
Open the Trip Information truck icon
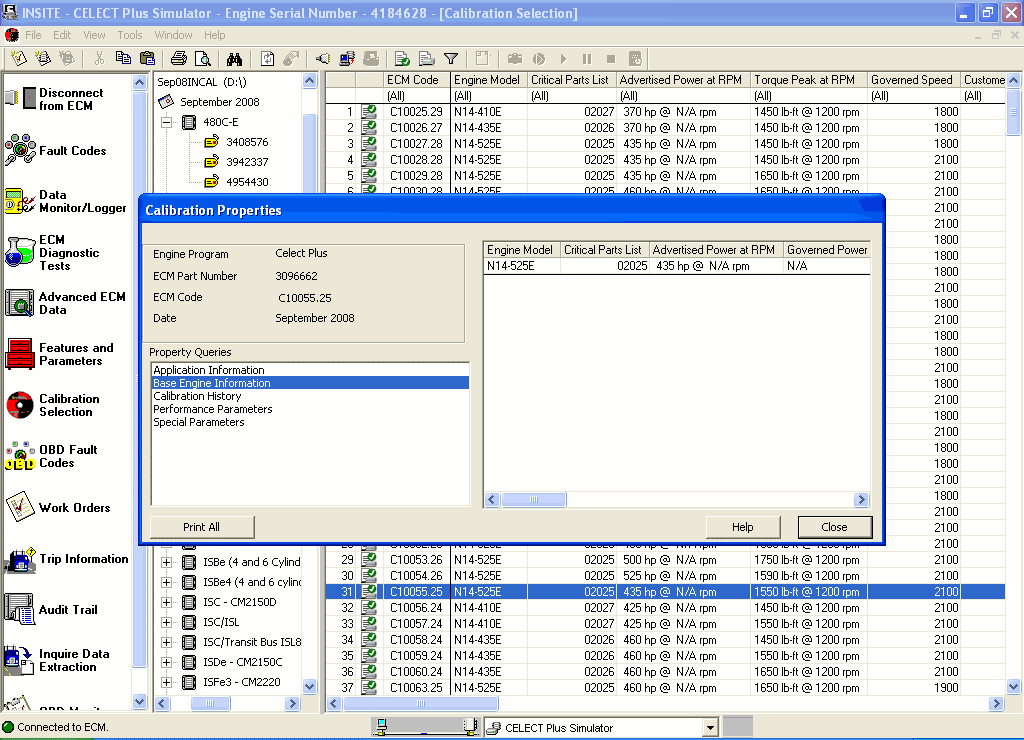point(20,558)
